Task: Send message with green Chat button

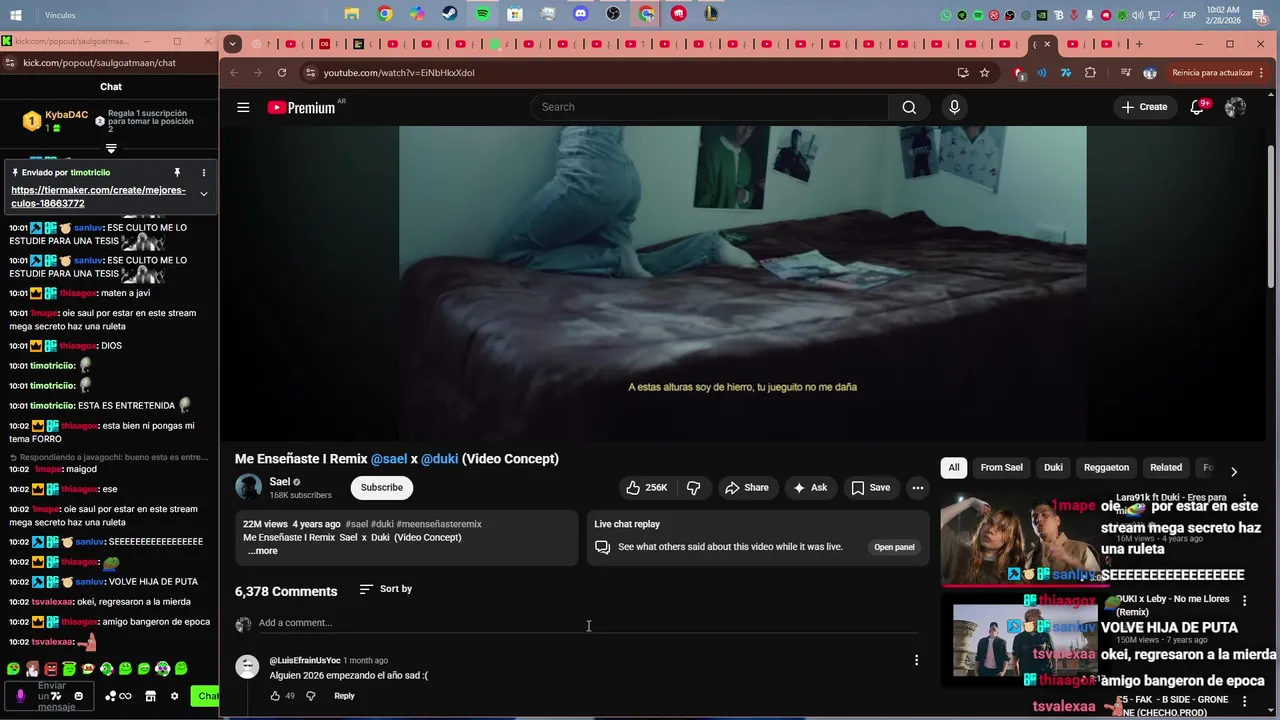Action: point(206,696)
